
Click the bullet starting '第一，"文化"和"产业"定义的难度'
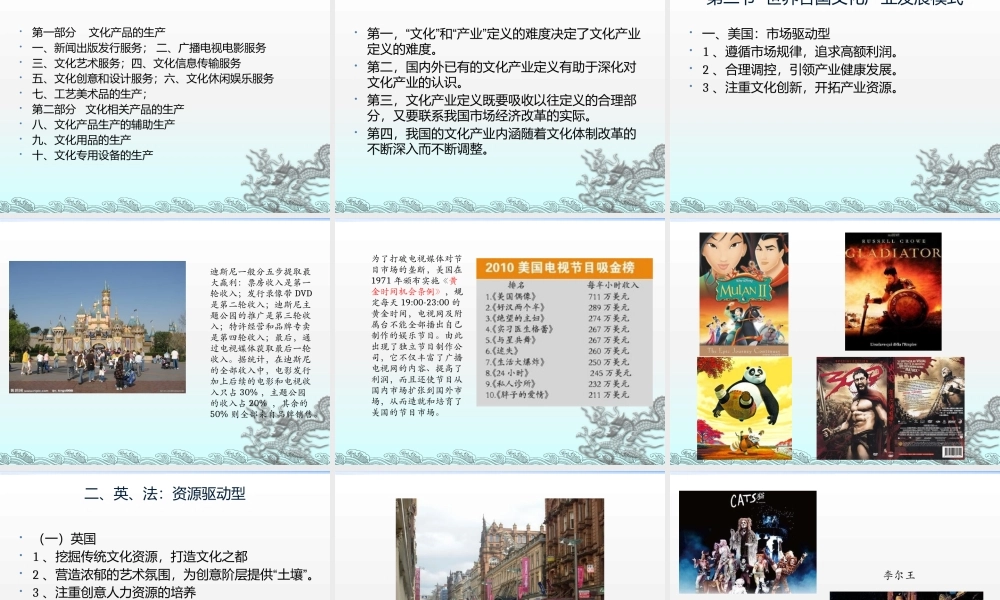tap(503, 41)
